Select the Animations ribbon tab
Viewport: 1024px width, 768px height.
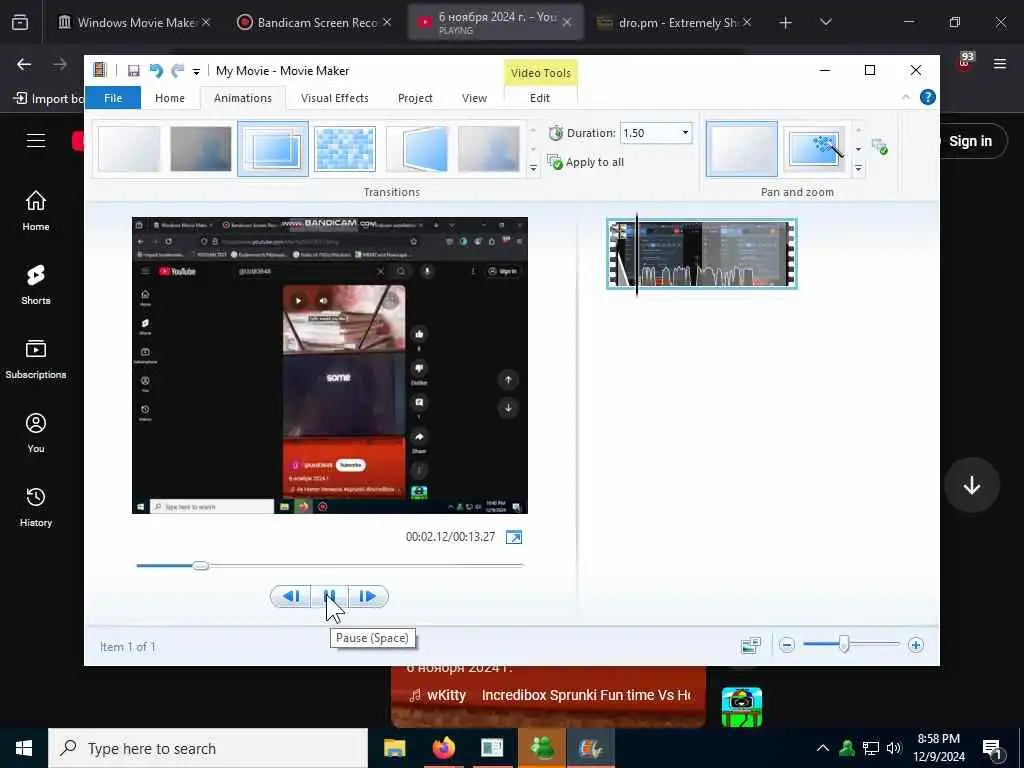[243, 98]
